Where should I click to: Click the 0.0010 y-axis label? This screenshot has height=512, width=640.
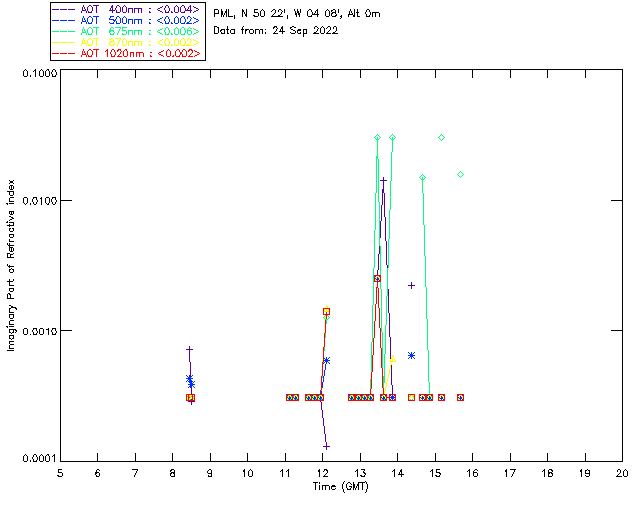coord(40,331)
